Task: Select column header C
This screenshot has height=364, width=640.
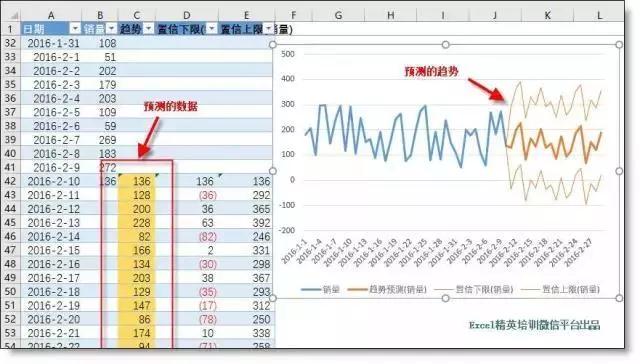Action: tap(136, 16)
